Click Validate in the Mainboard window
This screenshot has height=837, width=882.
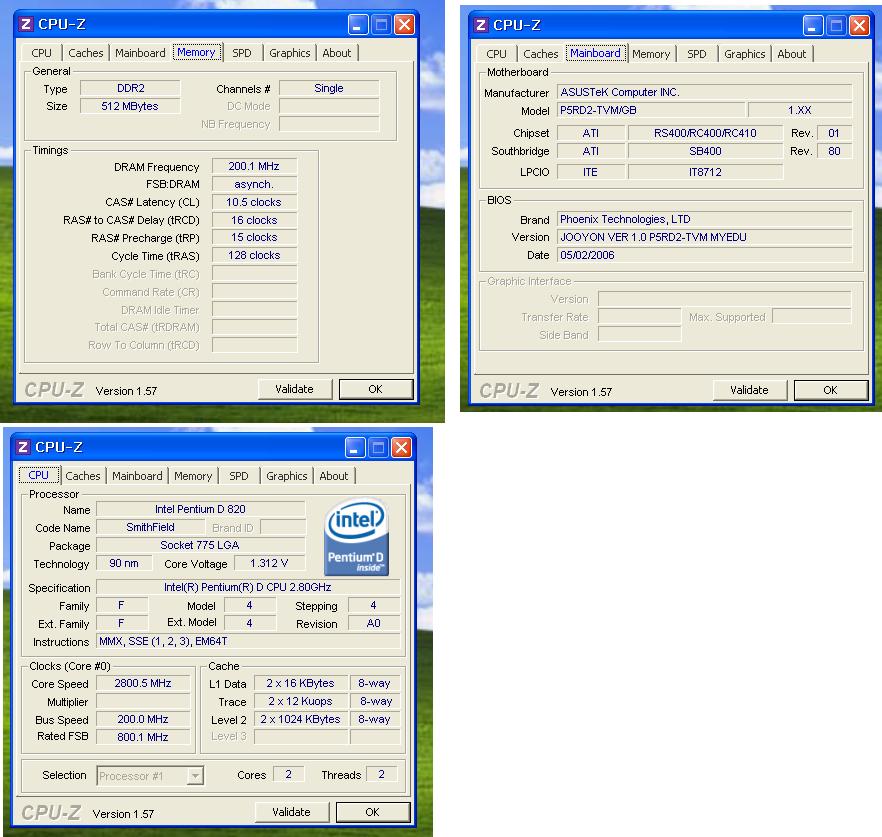pyautogui.click(x=750, y=390)
